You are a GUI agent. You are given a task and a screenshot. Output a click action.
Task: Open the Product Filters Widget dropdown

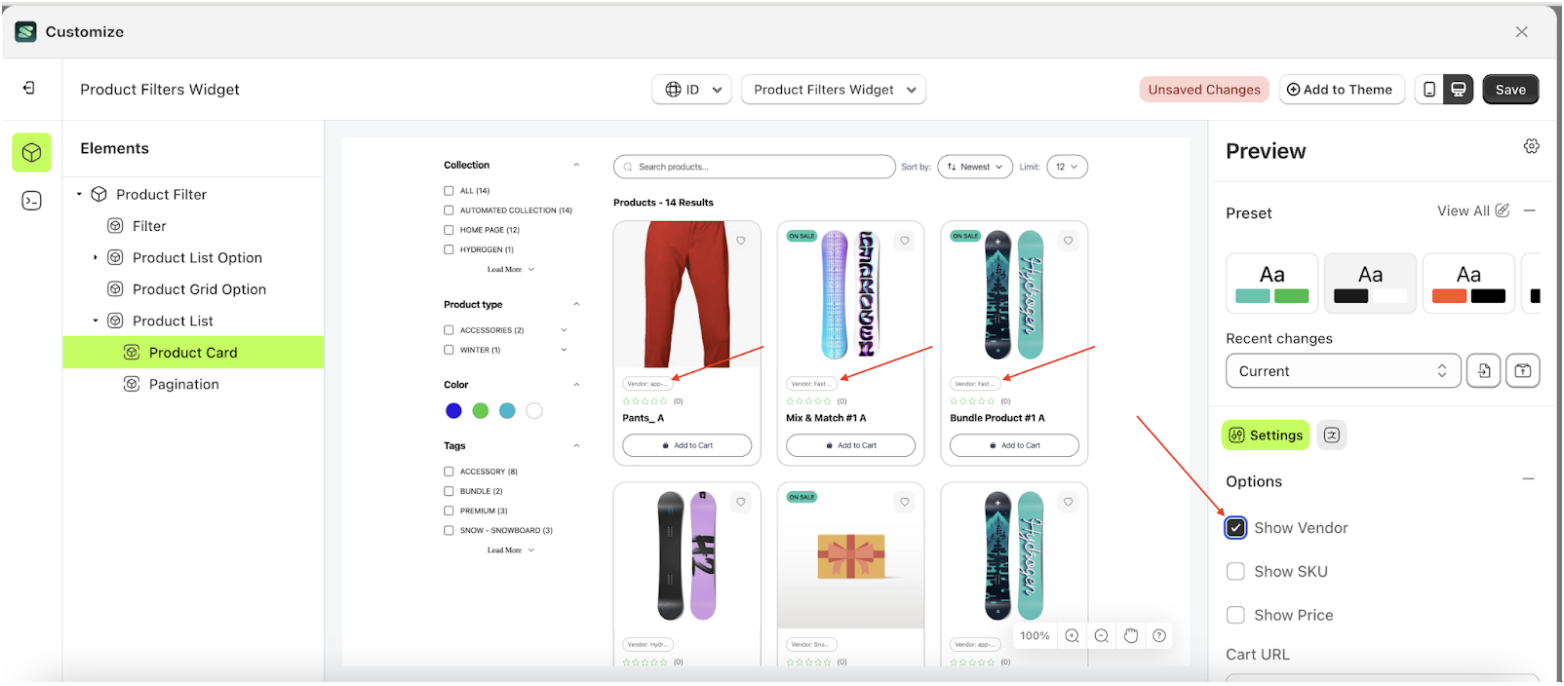click(833, 90)
